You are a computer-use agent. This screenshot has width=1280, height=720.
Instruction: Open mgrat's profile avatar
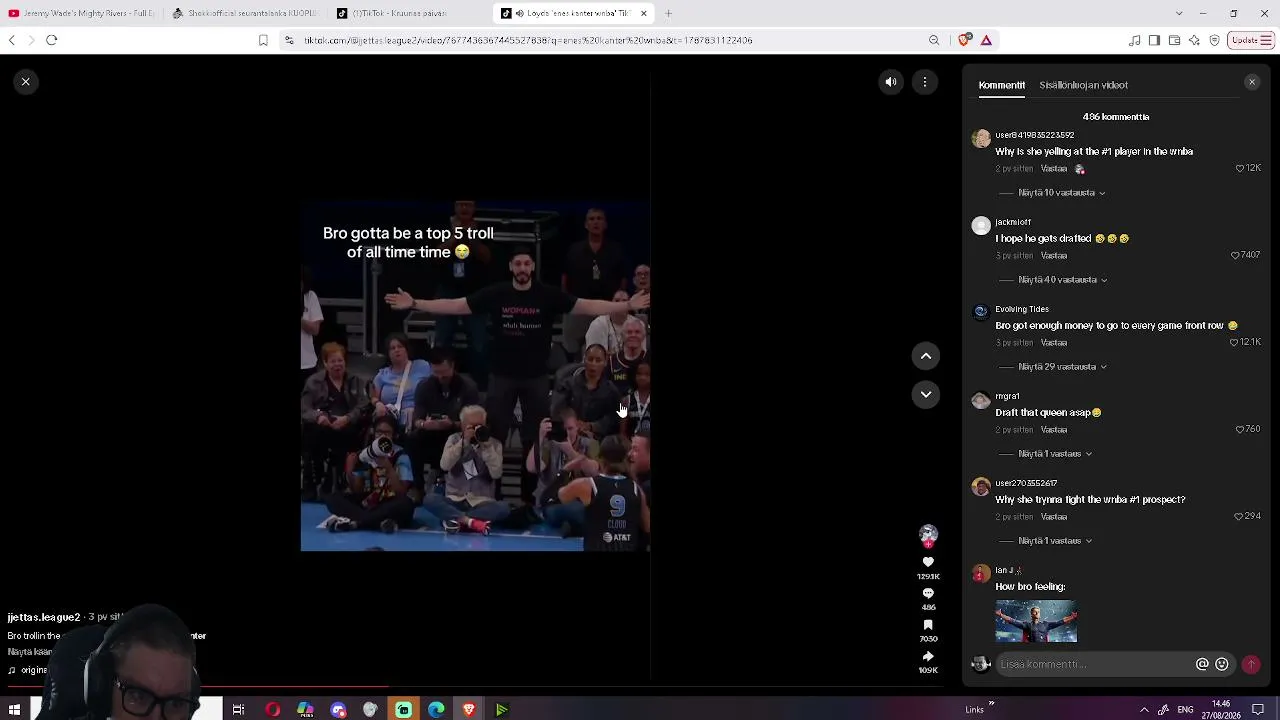[x=981, y=400]
